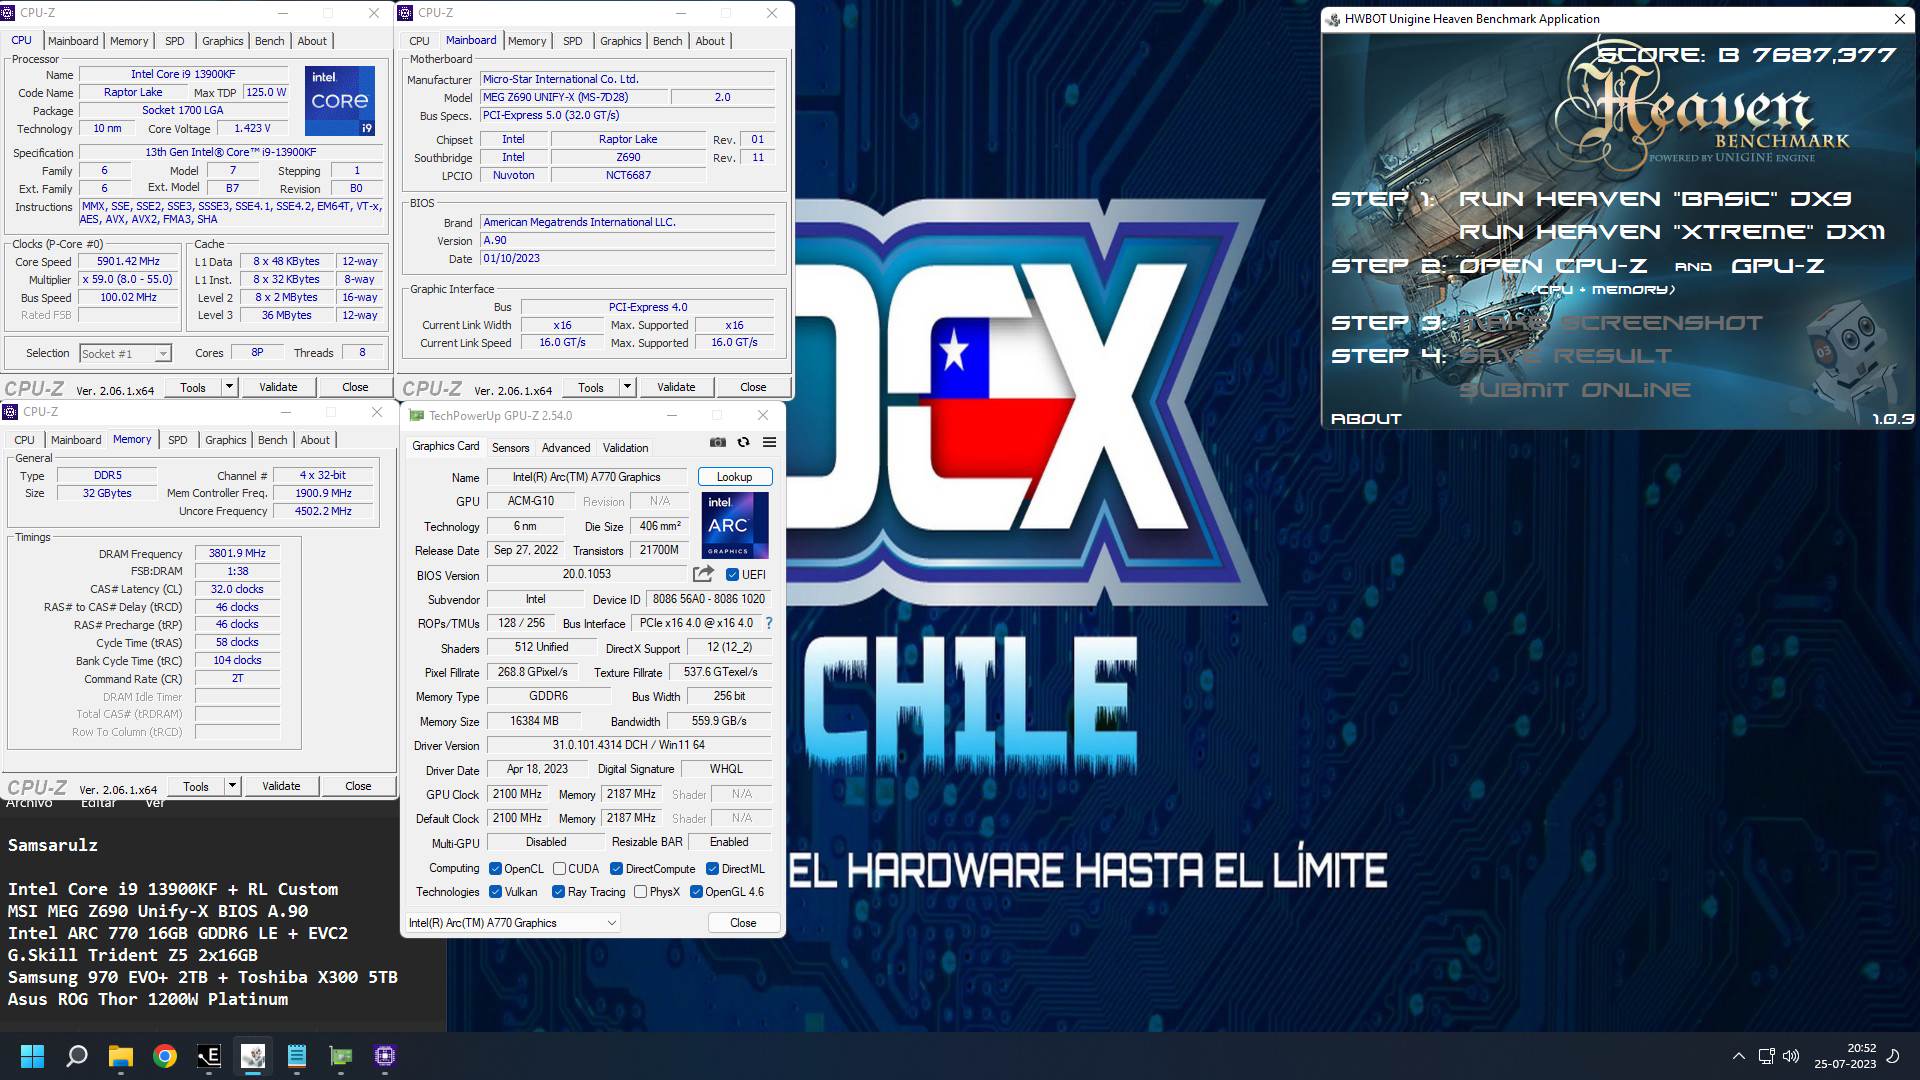Open HWBOT Heaven app in taskbar
The height and width of the screenshot is (1080, 1920).
pyautogui.click(x=253, y=1056)
